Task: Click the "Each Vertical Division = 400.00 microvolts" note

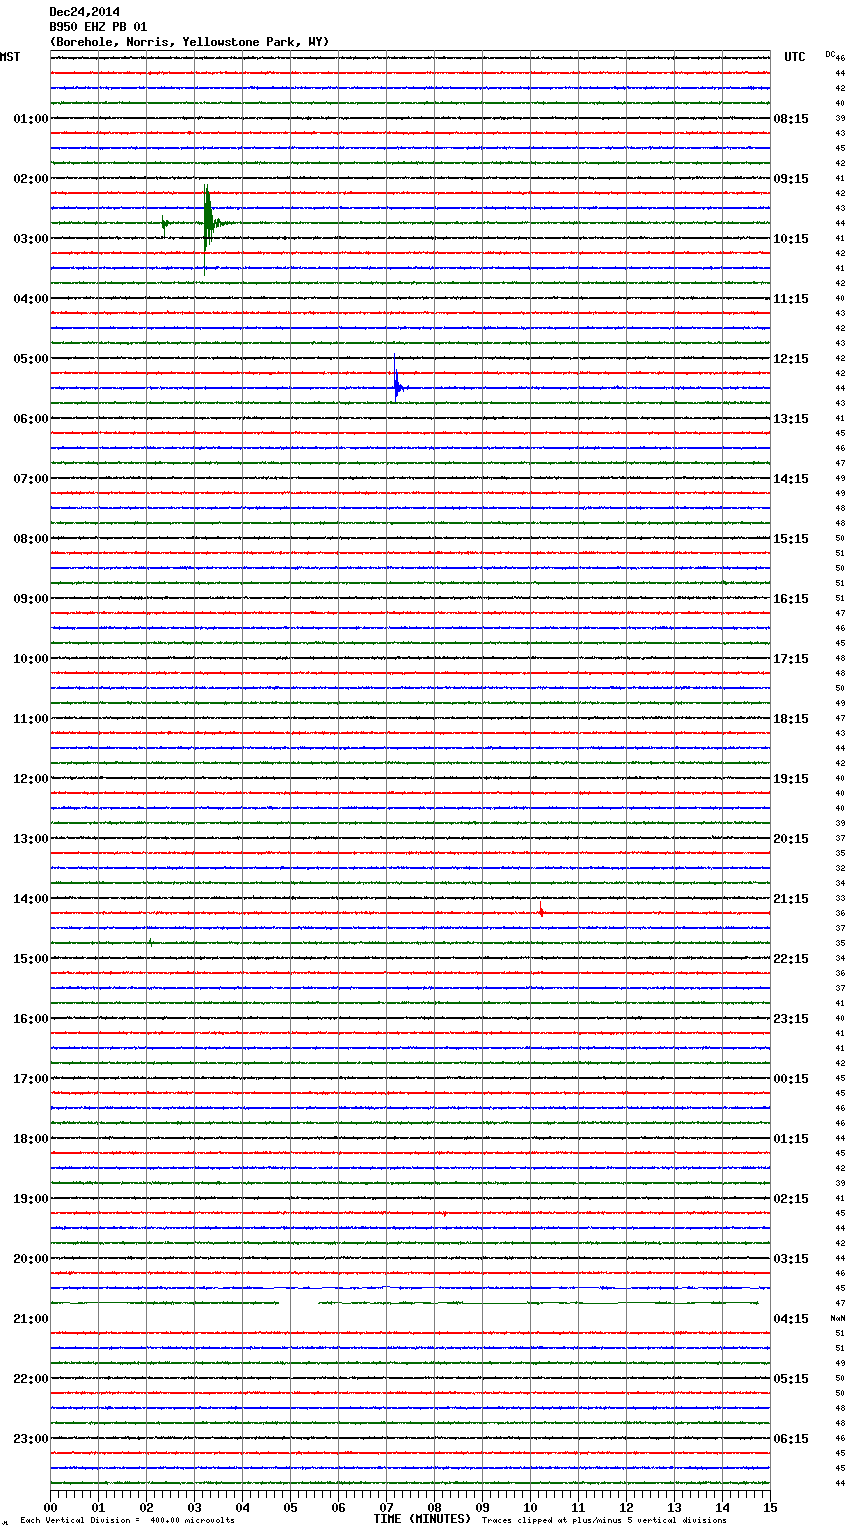Action: point(128,1521)
